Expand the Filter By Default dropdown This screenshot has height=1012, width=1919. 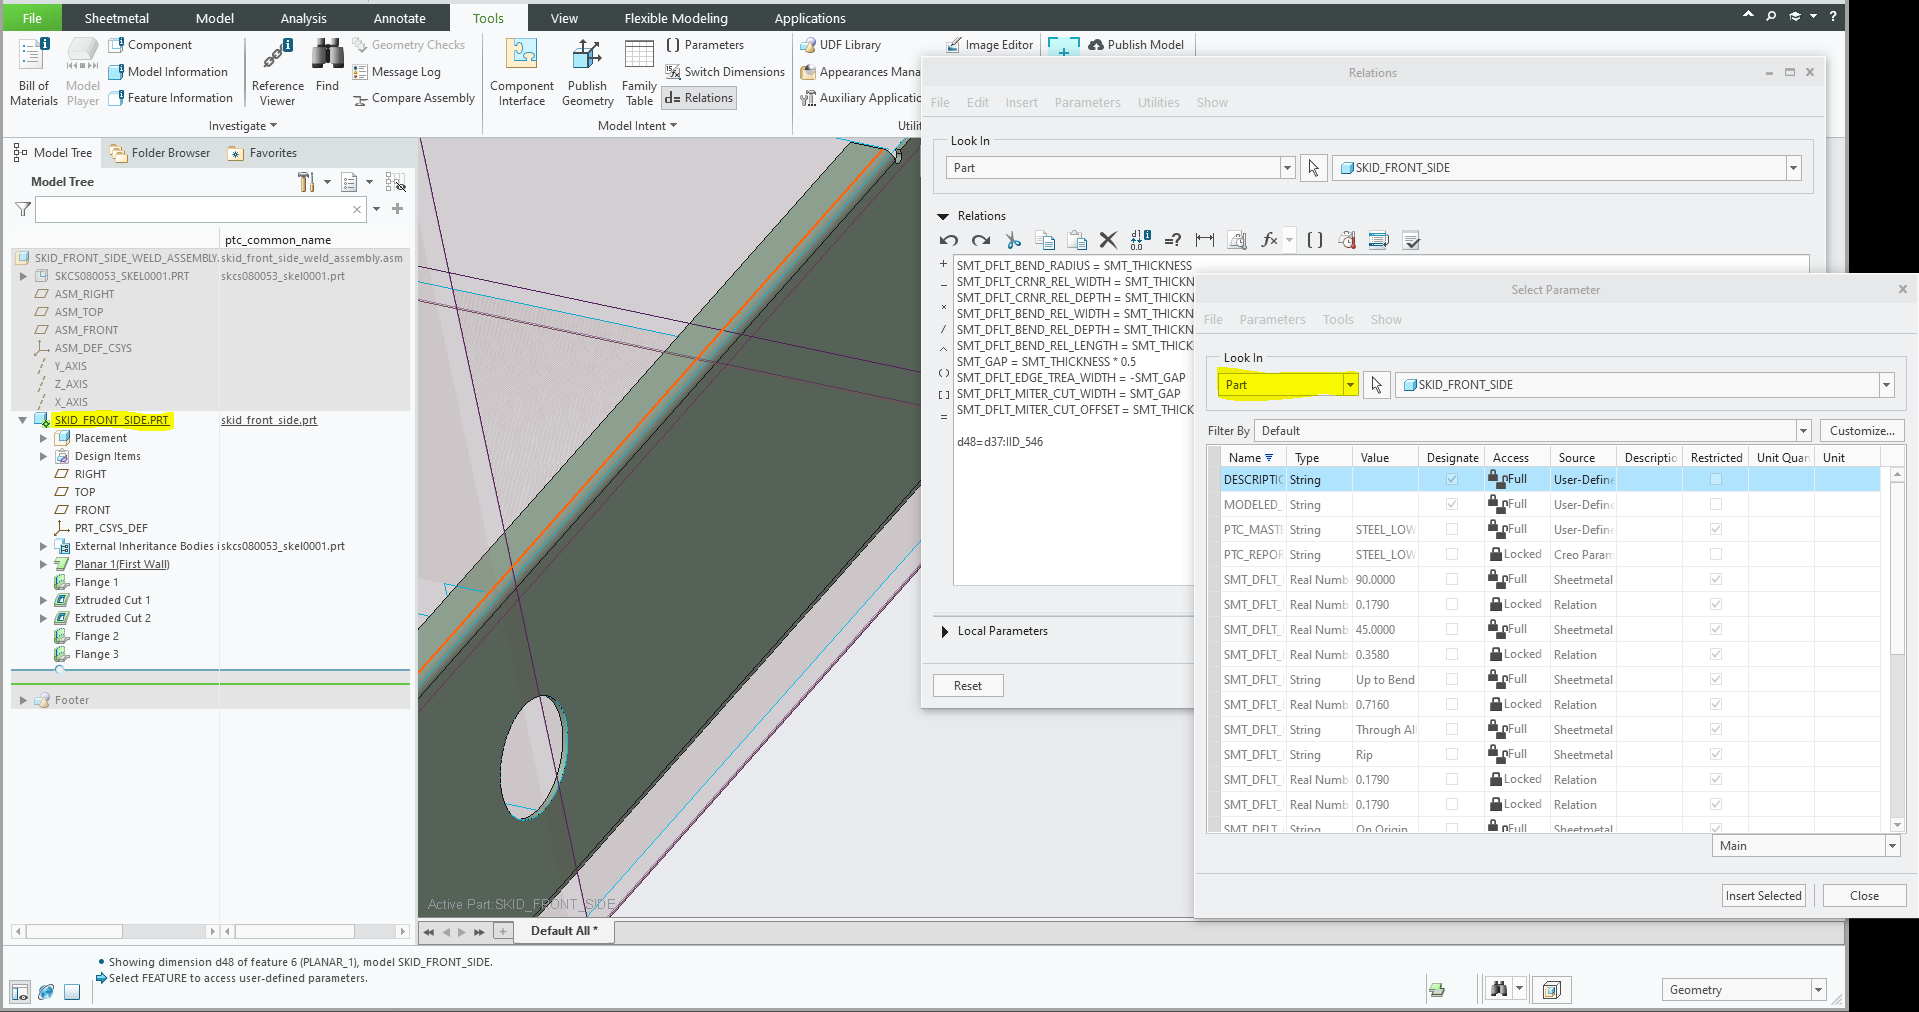pos(1803,430)
